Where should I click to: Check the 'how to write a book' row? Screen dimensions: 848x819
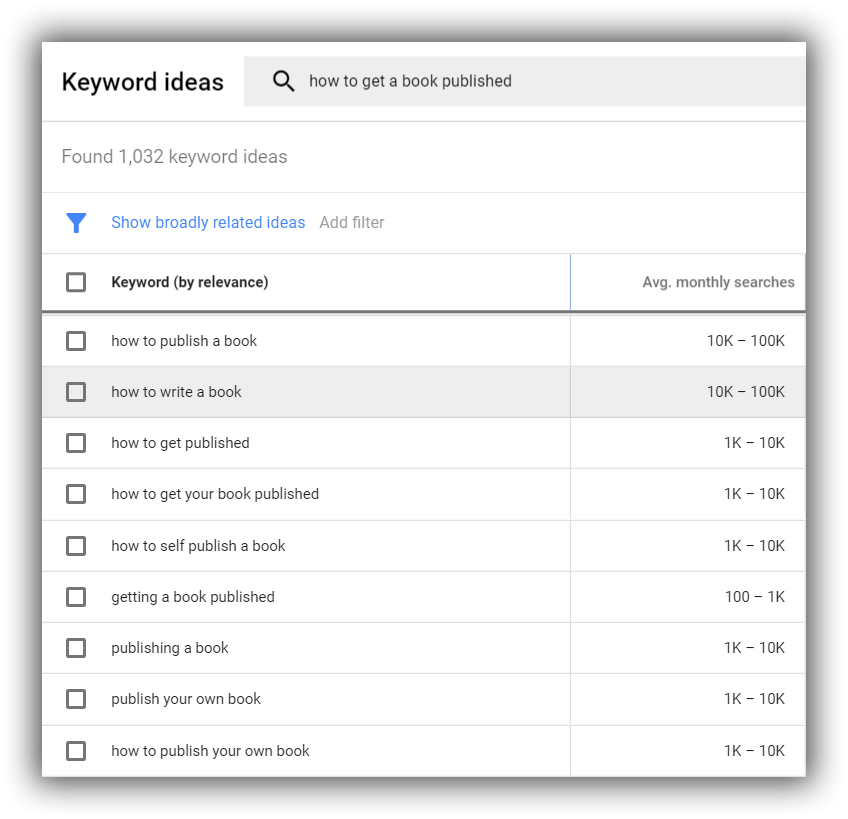point(76,392)
